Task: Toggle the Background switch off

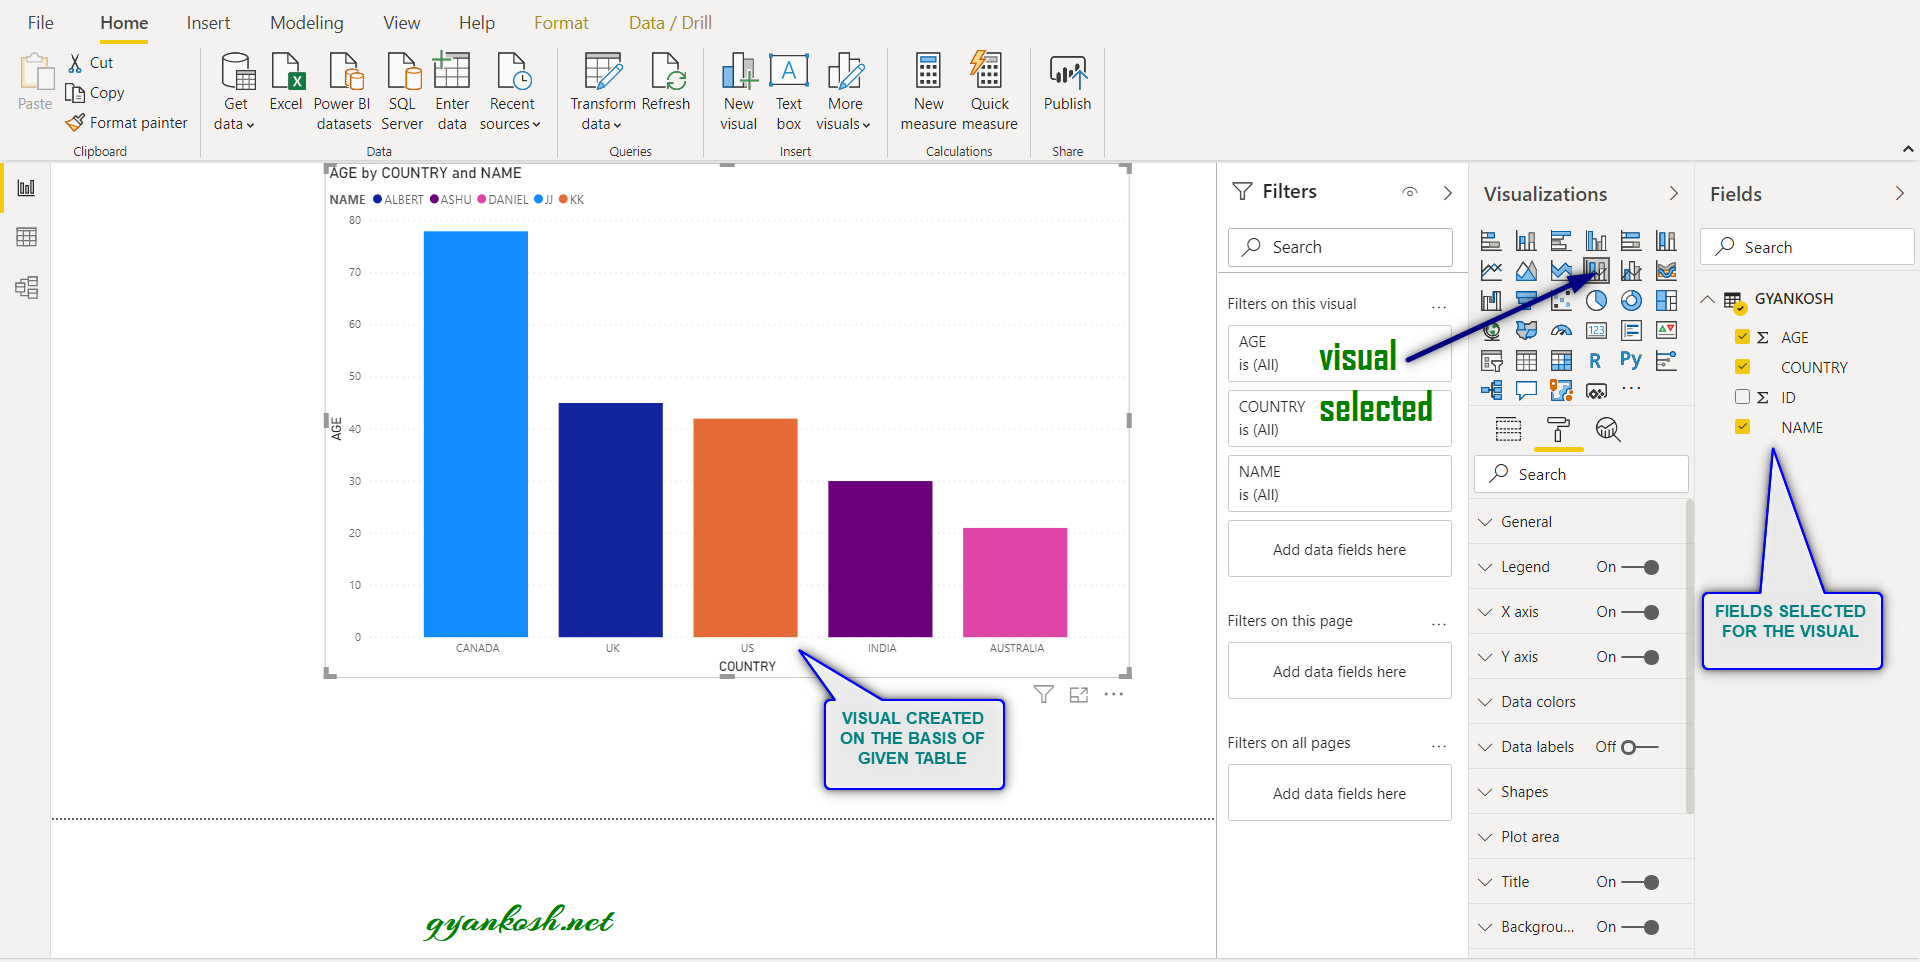Action: (x=1640, y=927)
